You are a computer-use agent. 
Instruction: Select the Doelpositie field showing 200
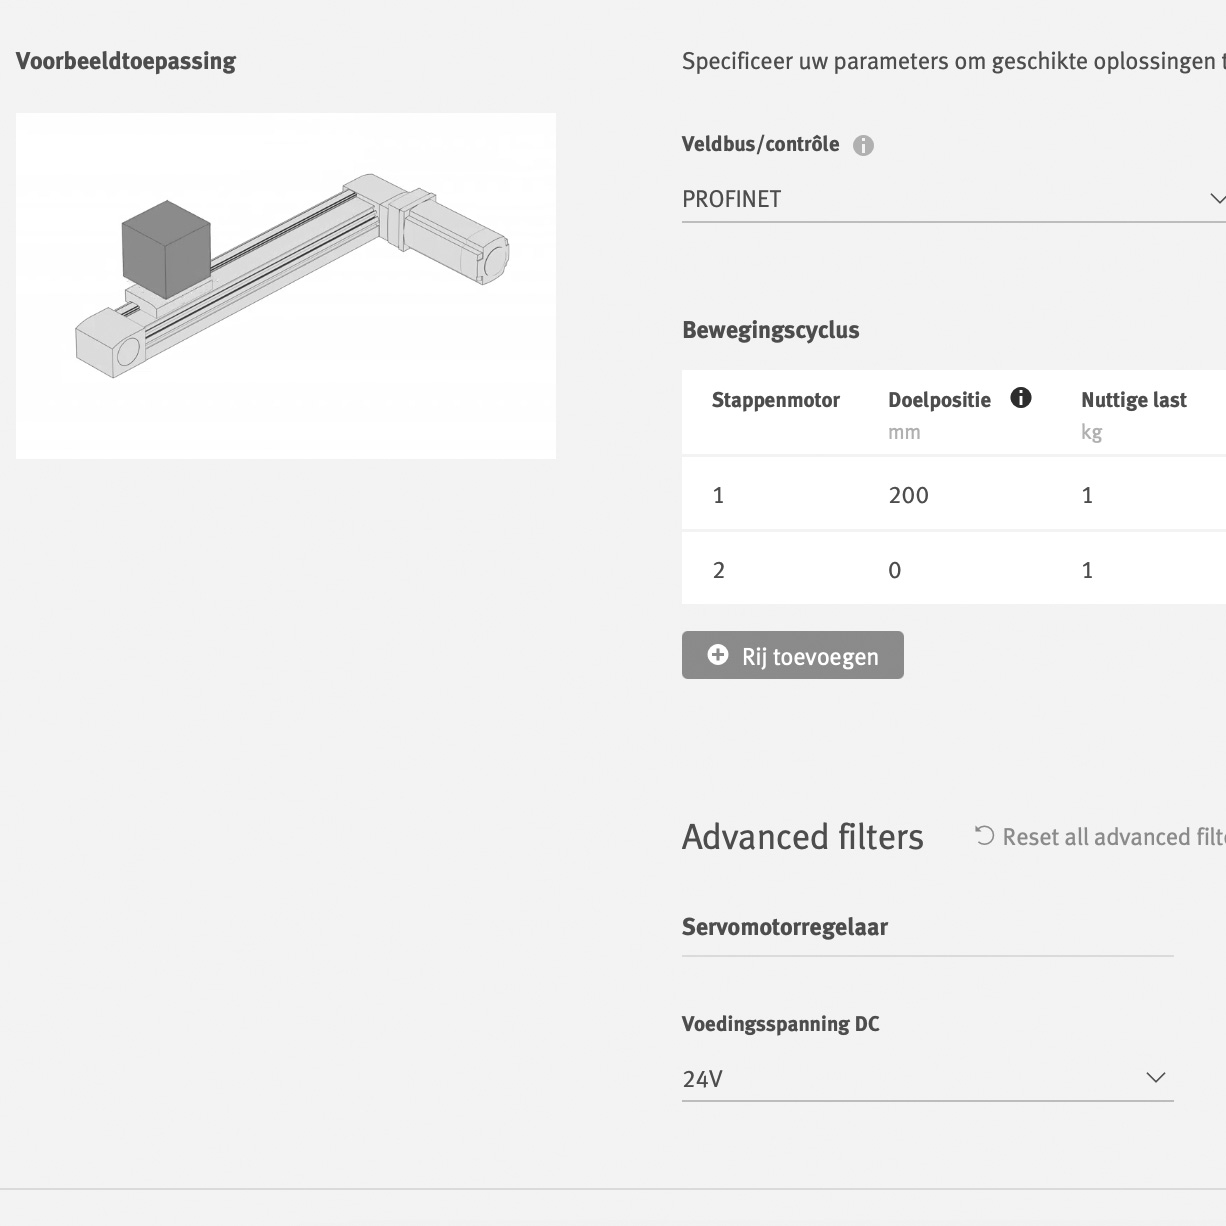coord(908,495)
